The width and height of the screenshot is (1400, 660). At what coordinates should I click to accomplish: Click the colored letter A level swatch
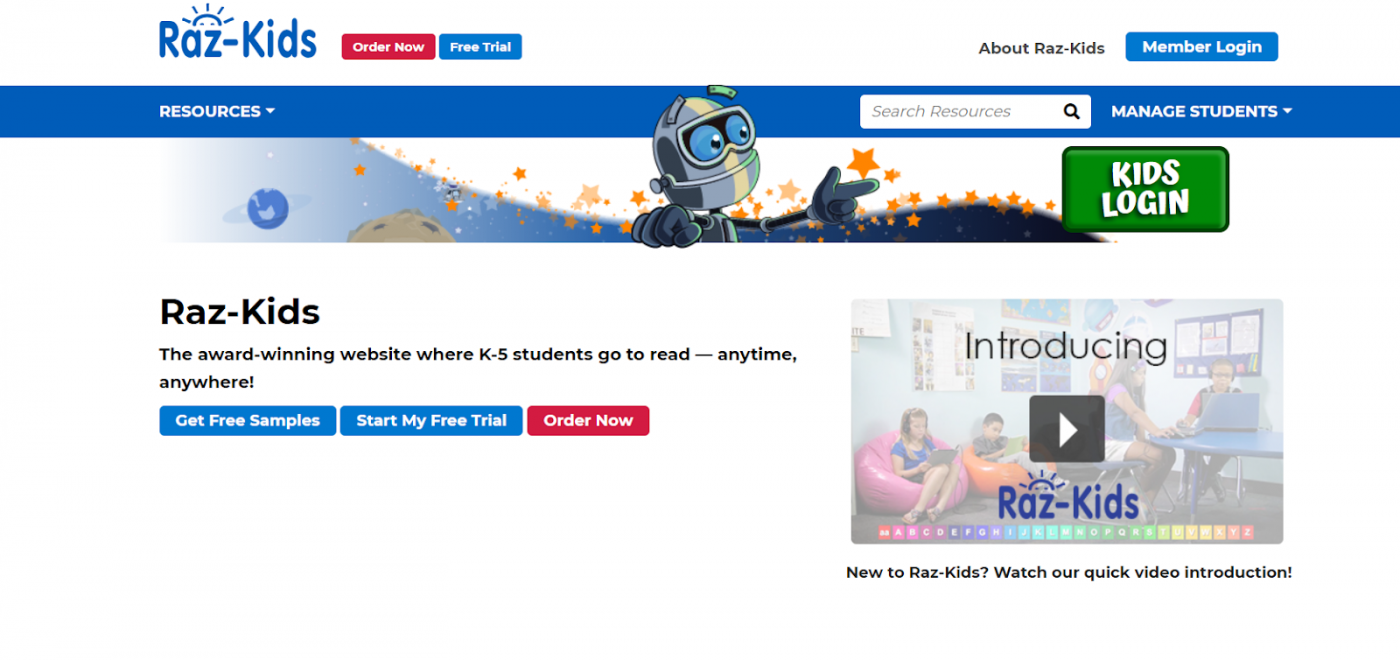tap(897, 530)
